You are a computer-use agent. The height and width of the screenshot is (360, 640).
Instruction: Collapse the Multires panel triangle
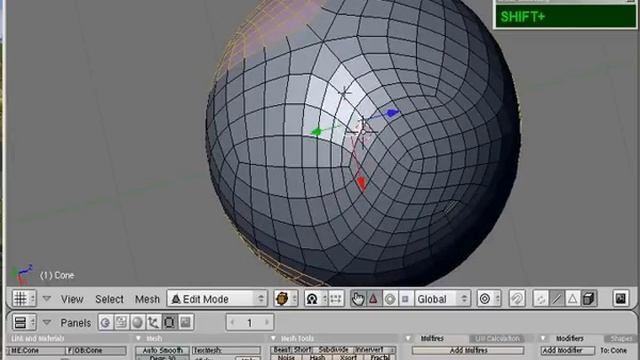pyautogui.click(x=408, y=338)
